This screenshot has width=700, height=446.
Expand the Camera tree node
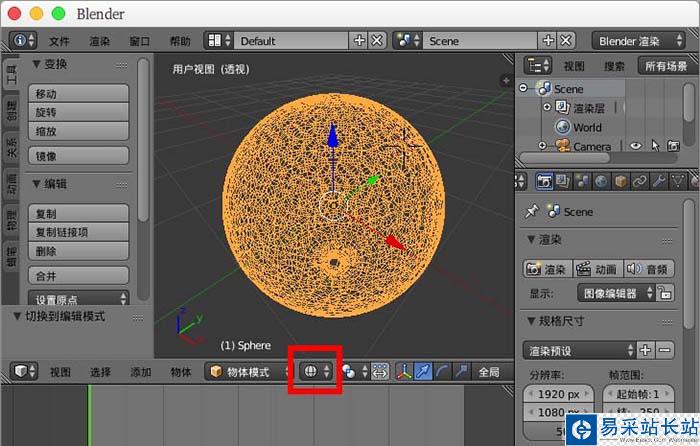pyautogui.click(x=542, y=146)
